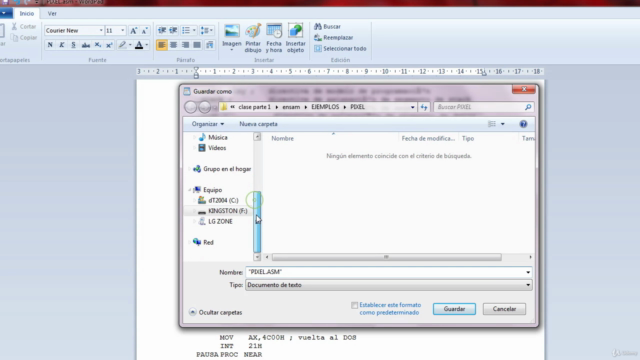The height and width of the screenshot is (360, 640).
Task: Collapse the Equipo tree node
Action: click(190, 190)
